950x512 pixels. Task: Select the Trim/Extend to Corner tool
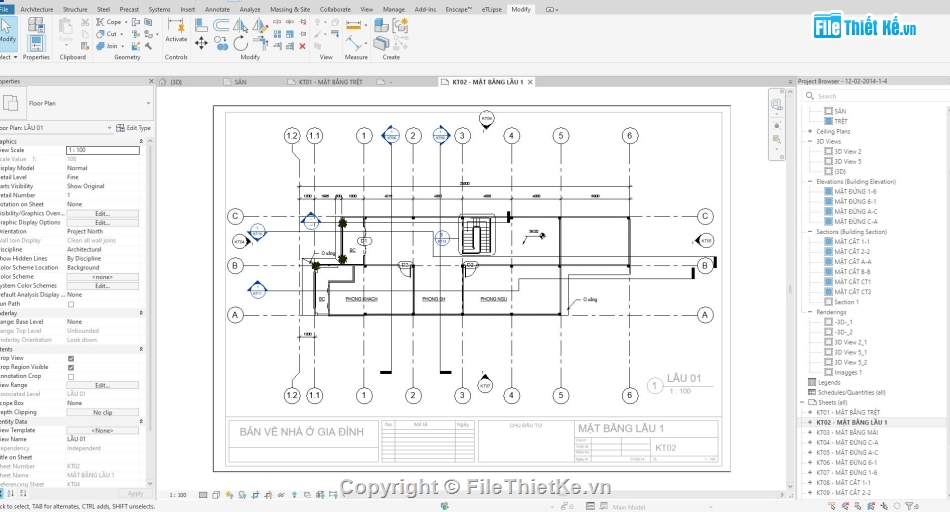tap(261, 43)
